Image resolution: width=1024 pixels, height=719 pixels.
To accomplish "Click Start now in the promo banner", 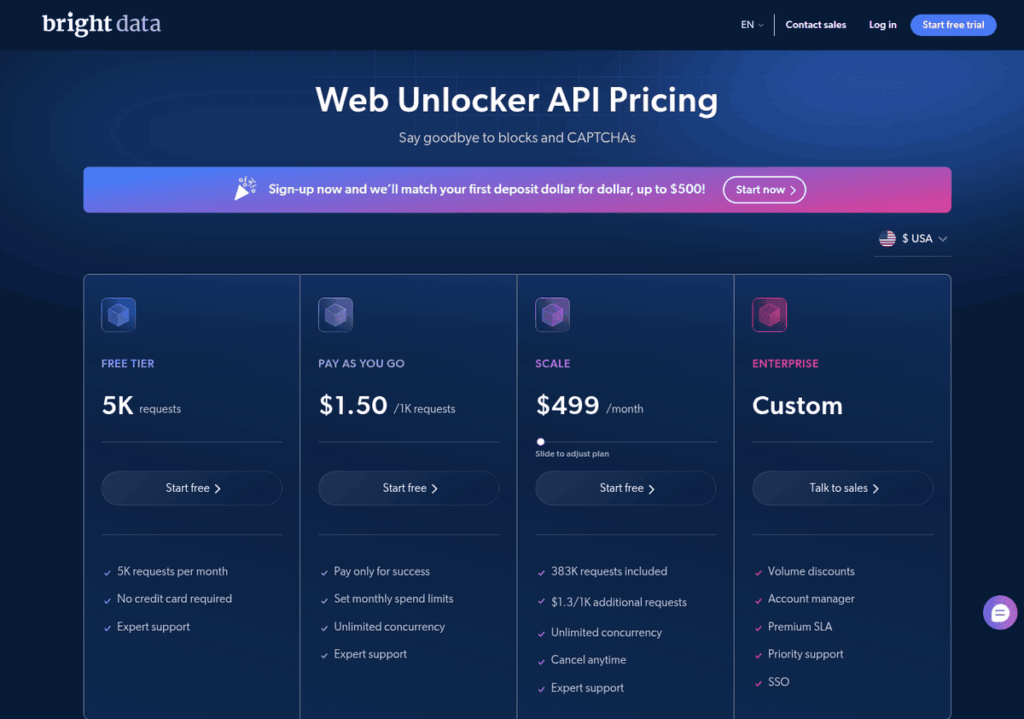I will pyautogui.click(x=764, y=189).
